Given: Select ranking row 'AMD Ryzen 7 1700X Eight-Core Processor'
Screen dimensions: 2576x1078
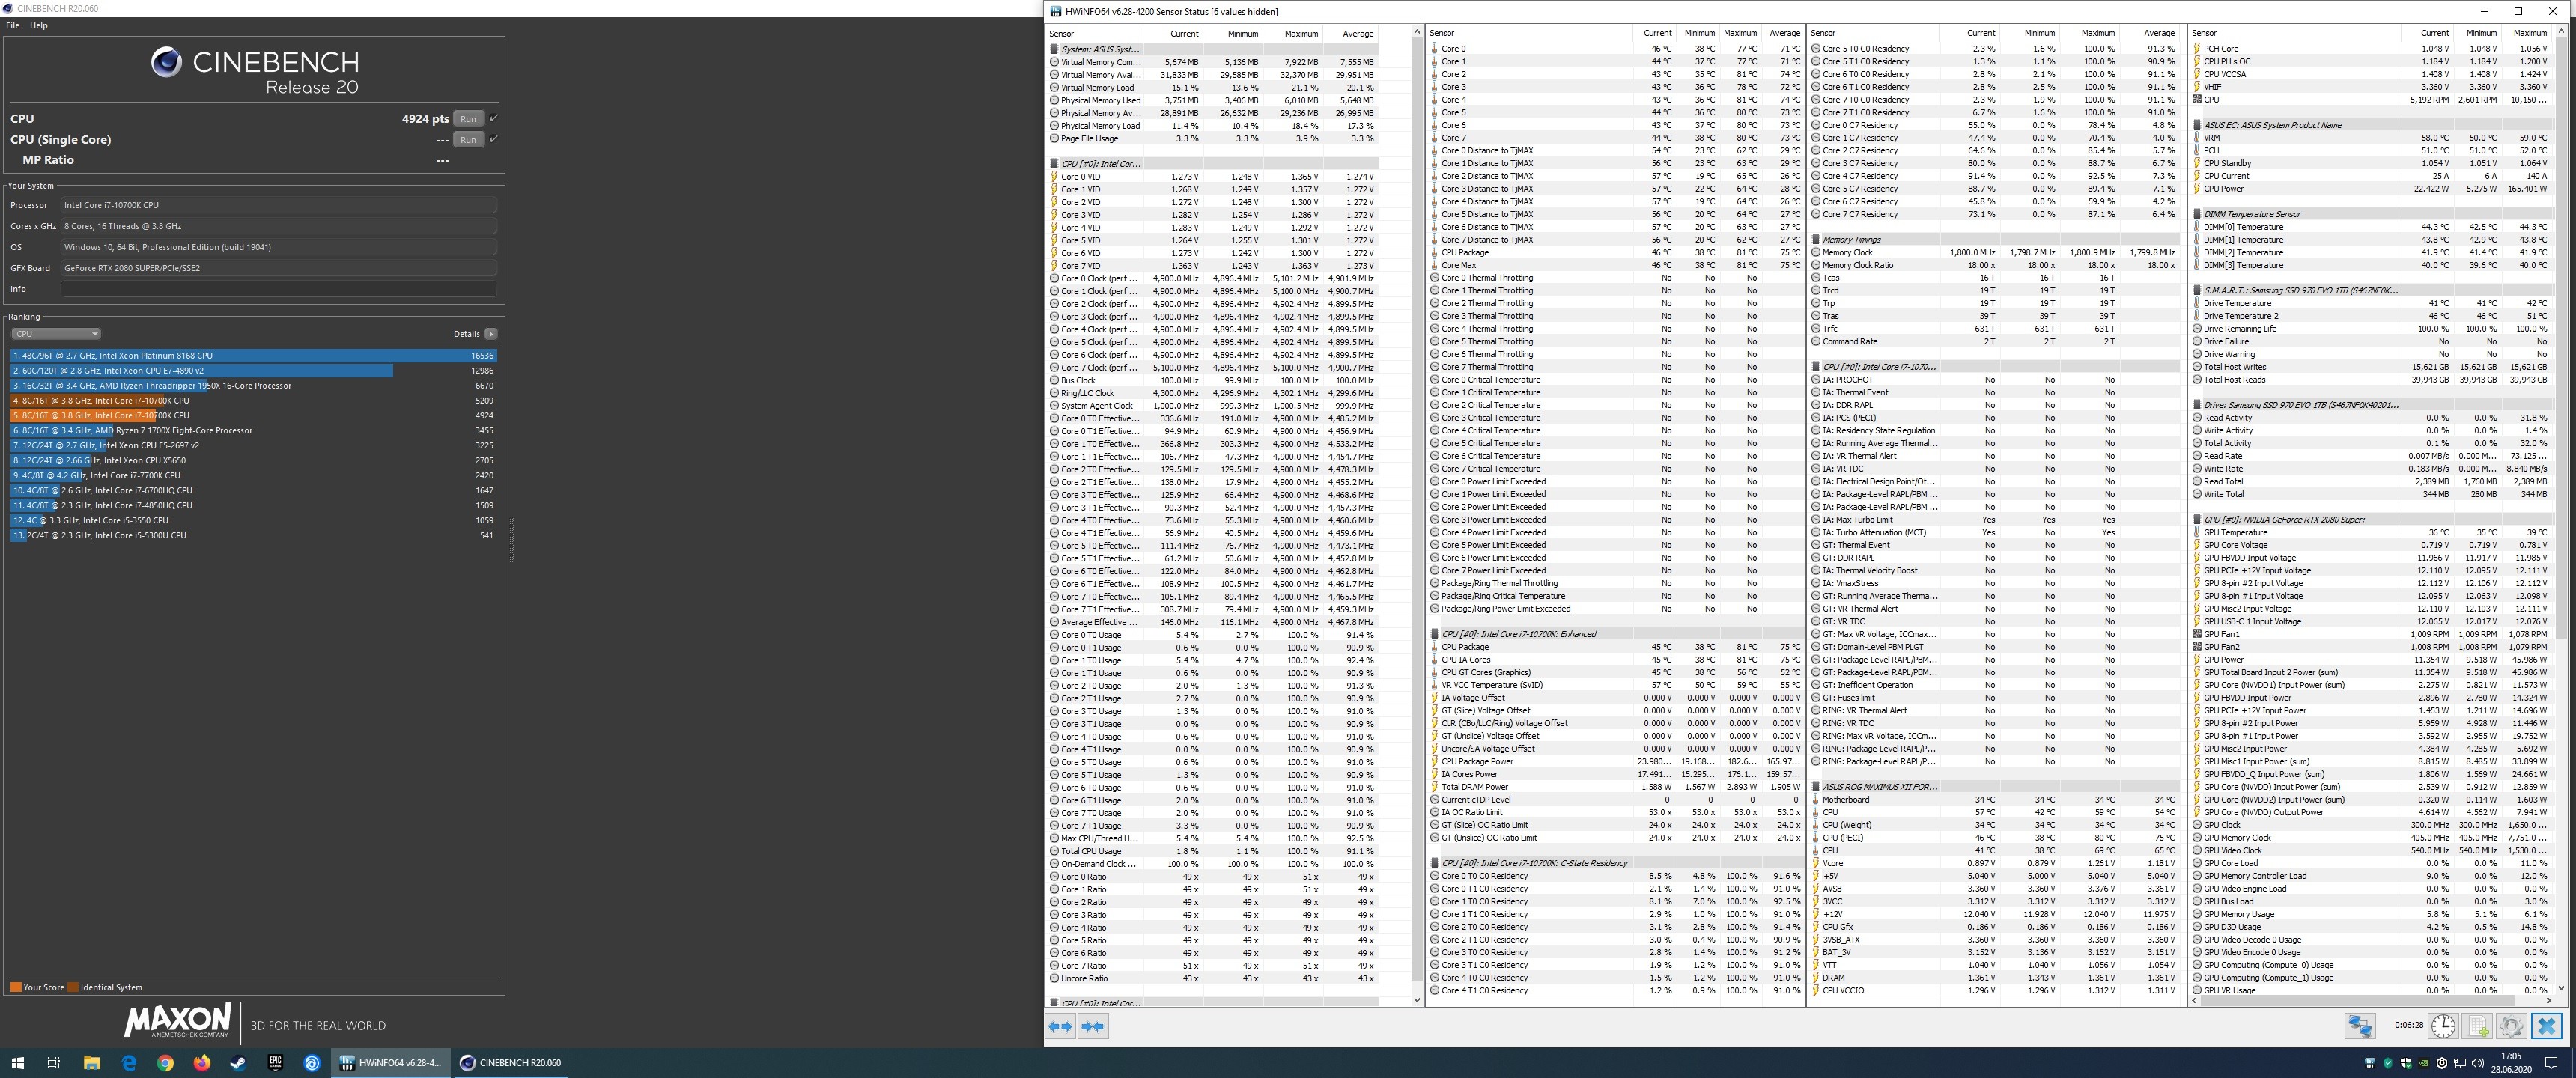Looking at the screenshot, I should [254, 430].
